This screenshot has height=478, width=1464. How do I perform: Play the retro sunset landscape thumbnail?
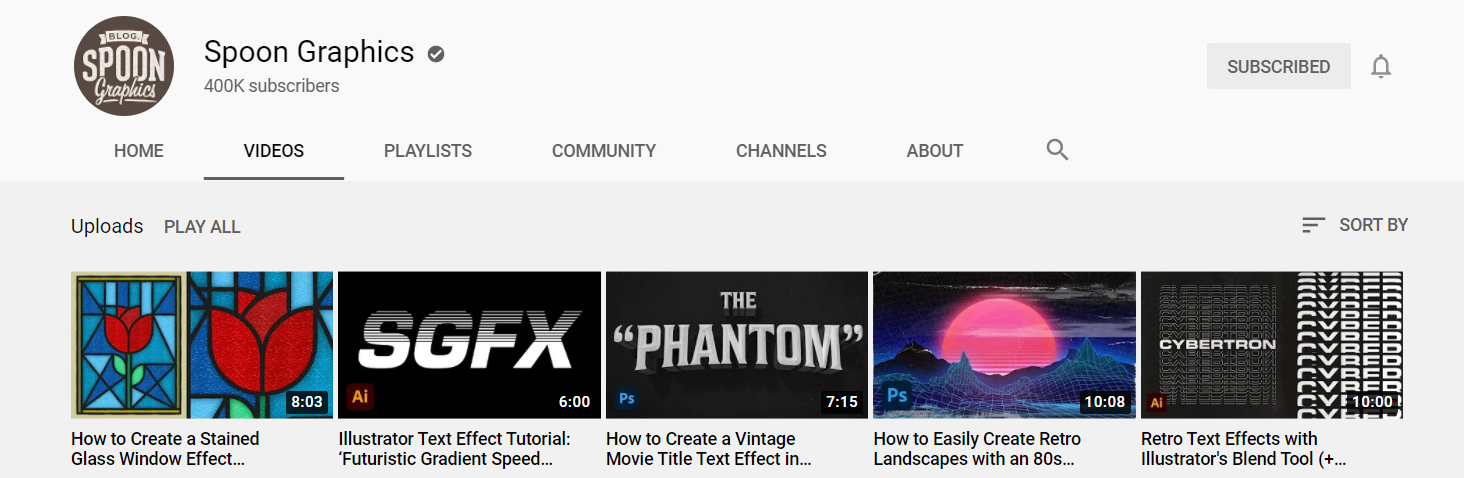point(1004,345)
